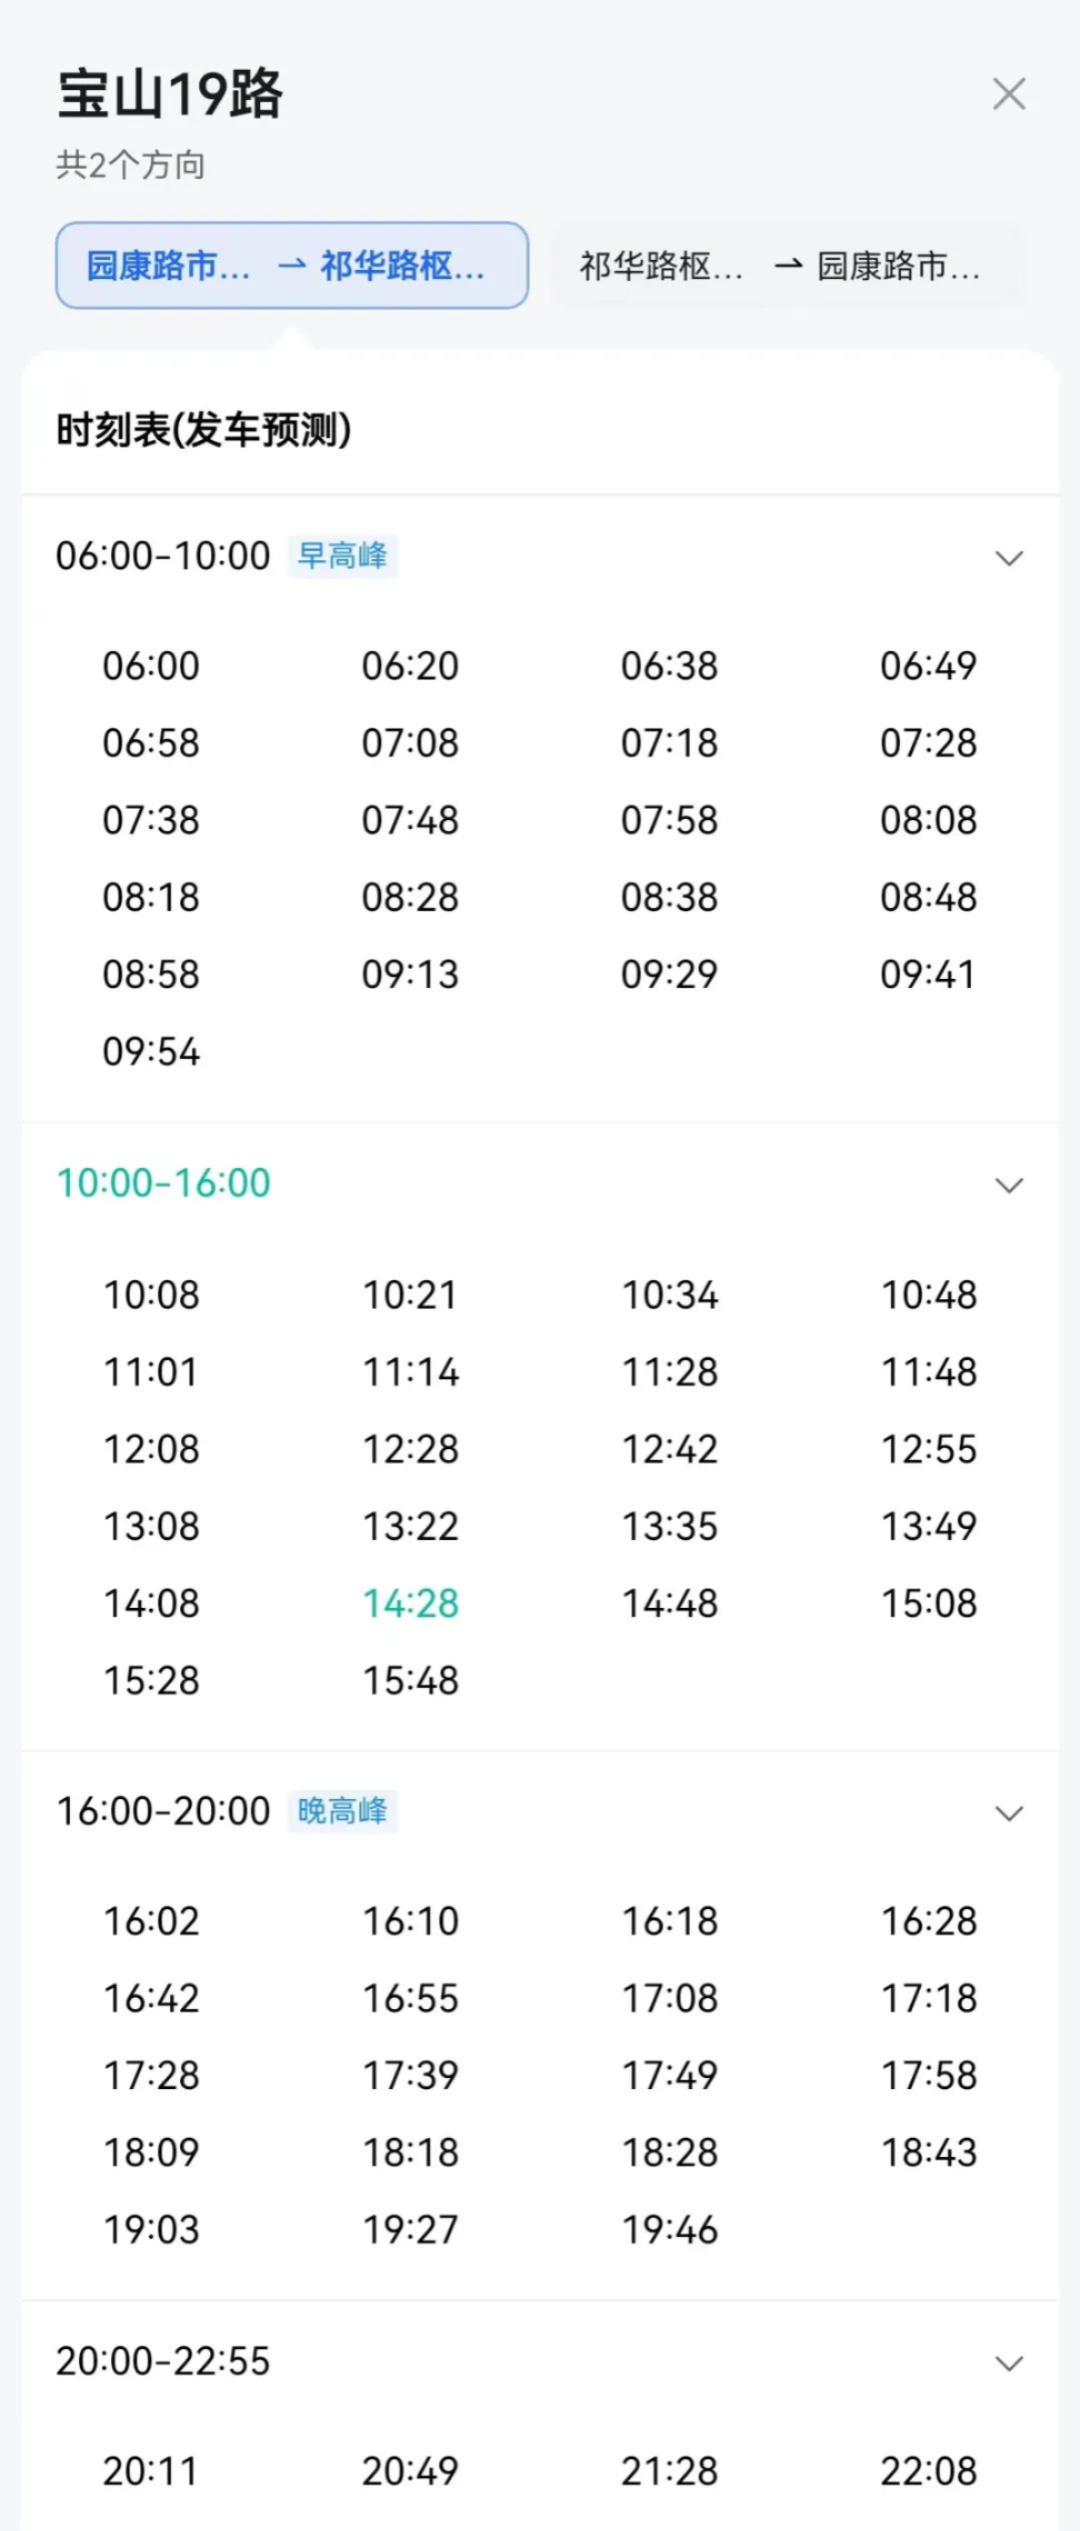Tap the 时刻表(发车预测) heading
Image resolution: width=1080 pixels, height=2531 pixels.
coord(203,430)
